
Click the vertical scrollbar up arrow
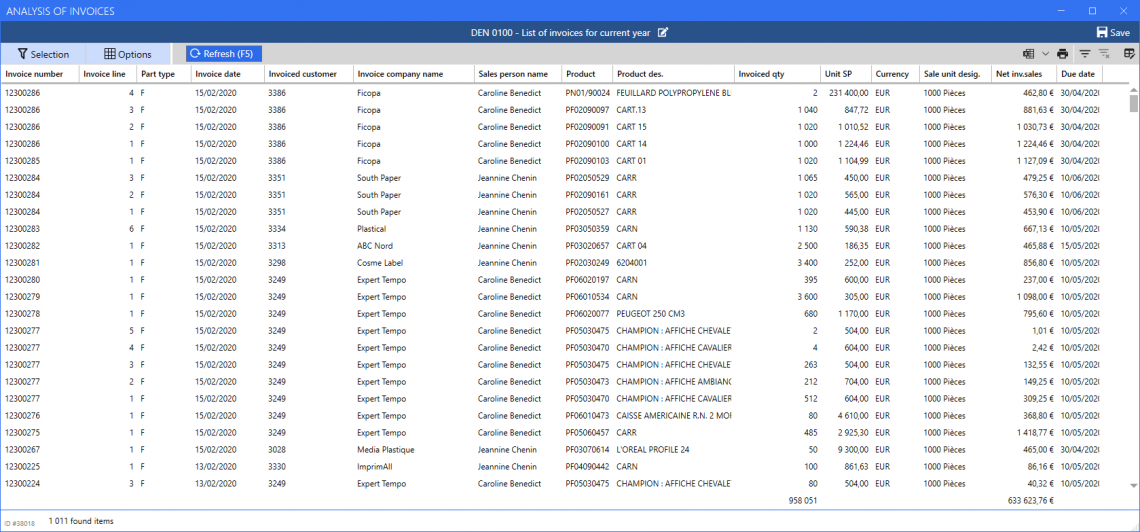point(1133,89)
